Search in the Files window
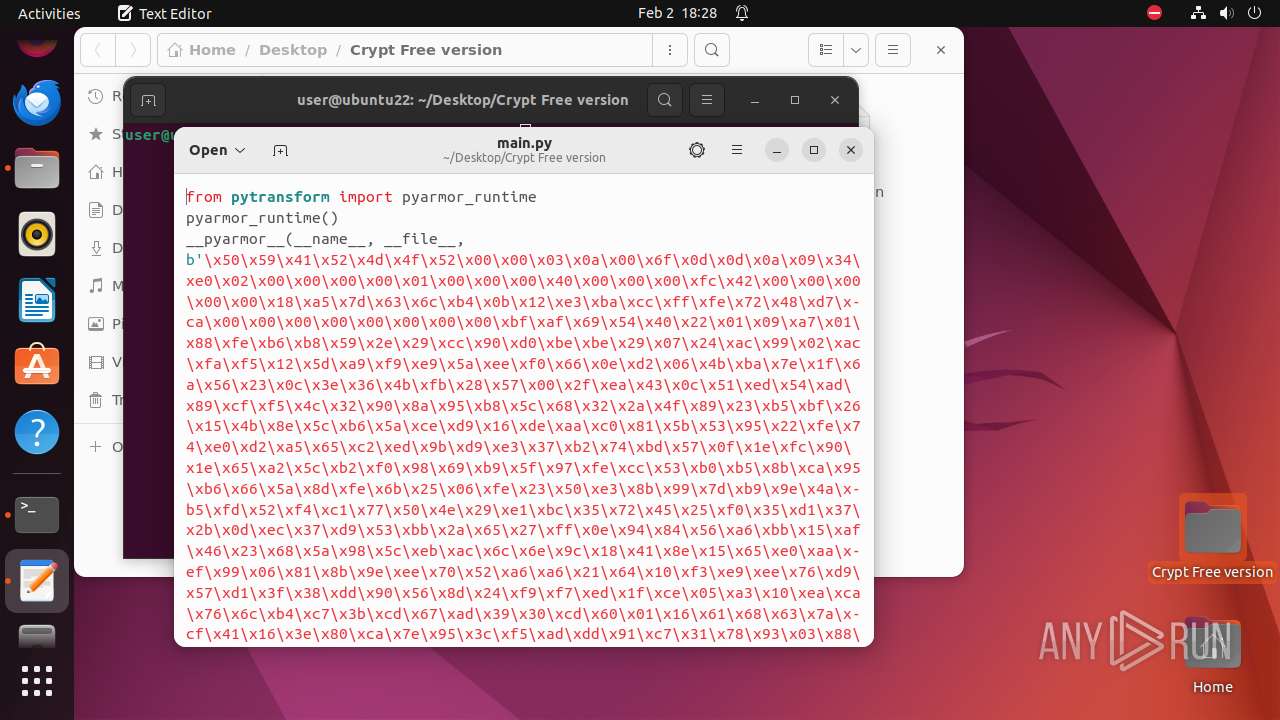This screenshot has width=1280, height=720. tap(711, 50)
